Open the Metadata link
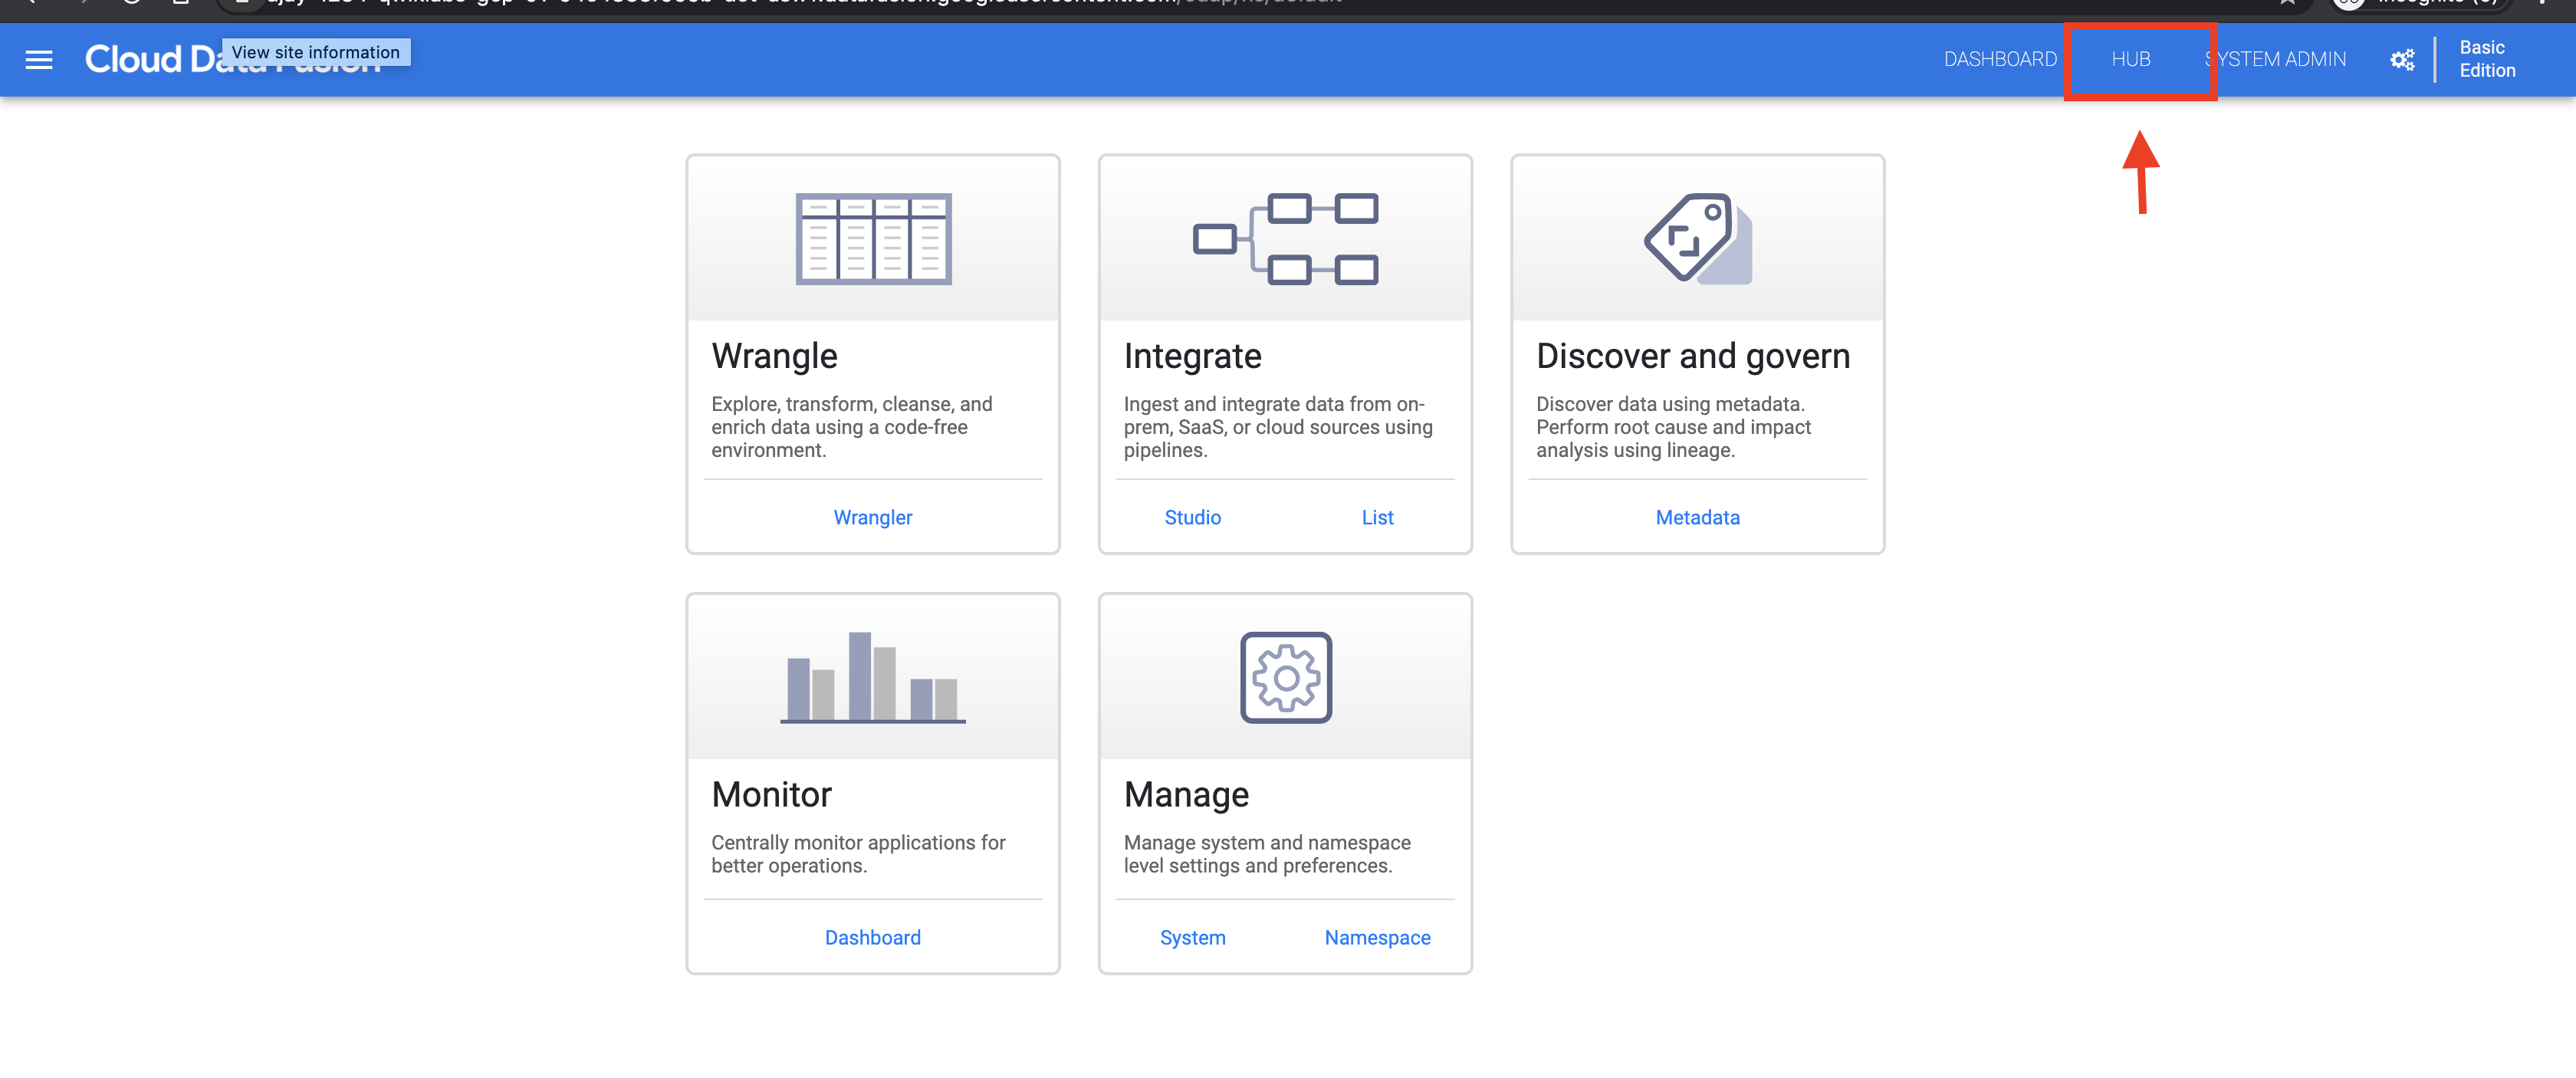This screenshot has height=1078, width=2576. (x=1698, y=517)
